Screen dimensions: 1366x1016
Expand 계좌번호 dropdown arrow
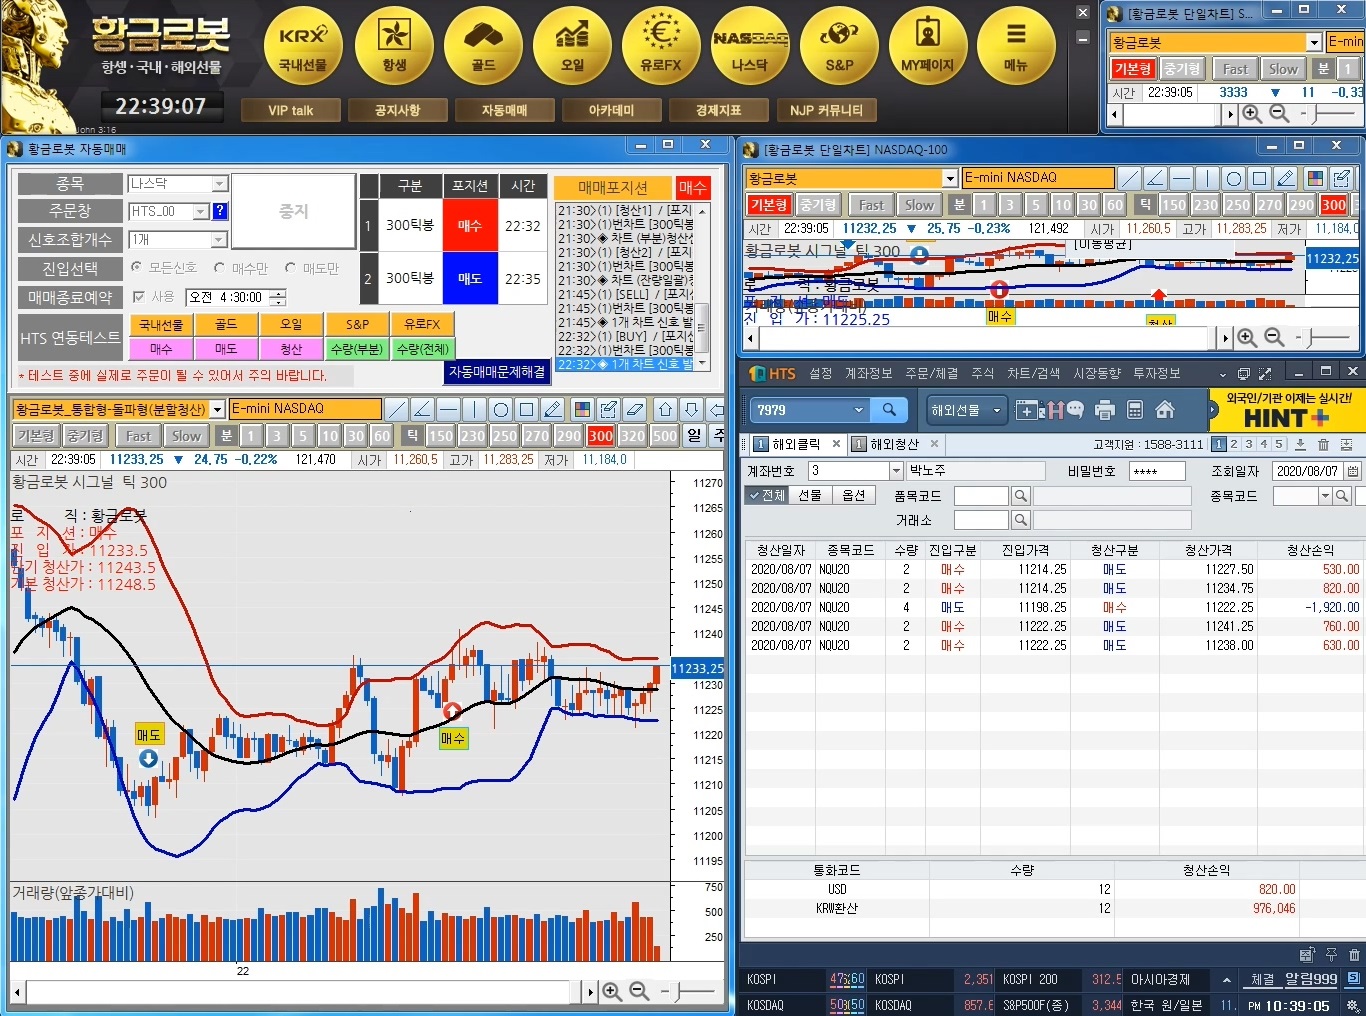pyautogui.click(x=896, y=470)
